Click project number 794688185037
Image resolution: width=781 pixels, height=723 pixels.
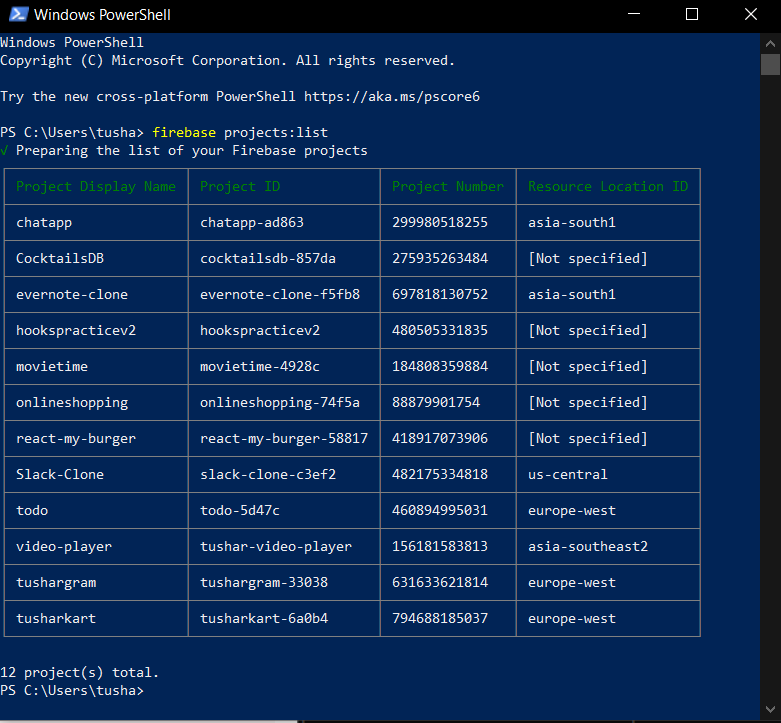pos(440,618)
